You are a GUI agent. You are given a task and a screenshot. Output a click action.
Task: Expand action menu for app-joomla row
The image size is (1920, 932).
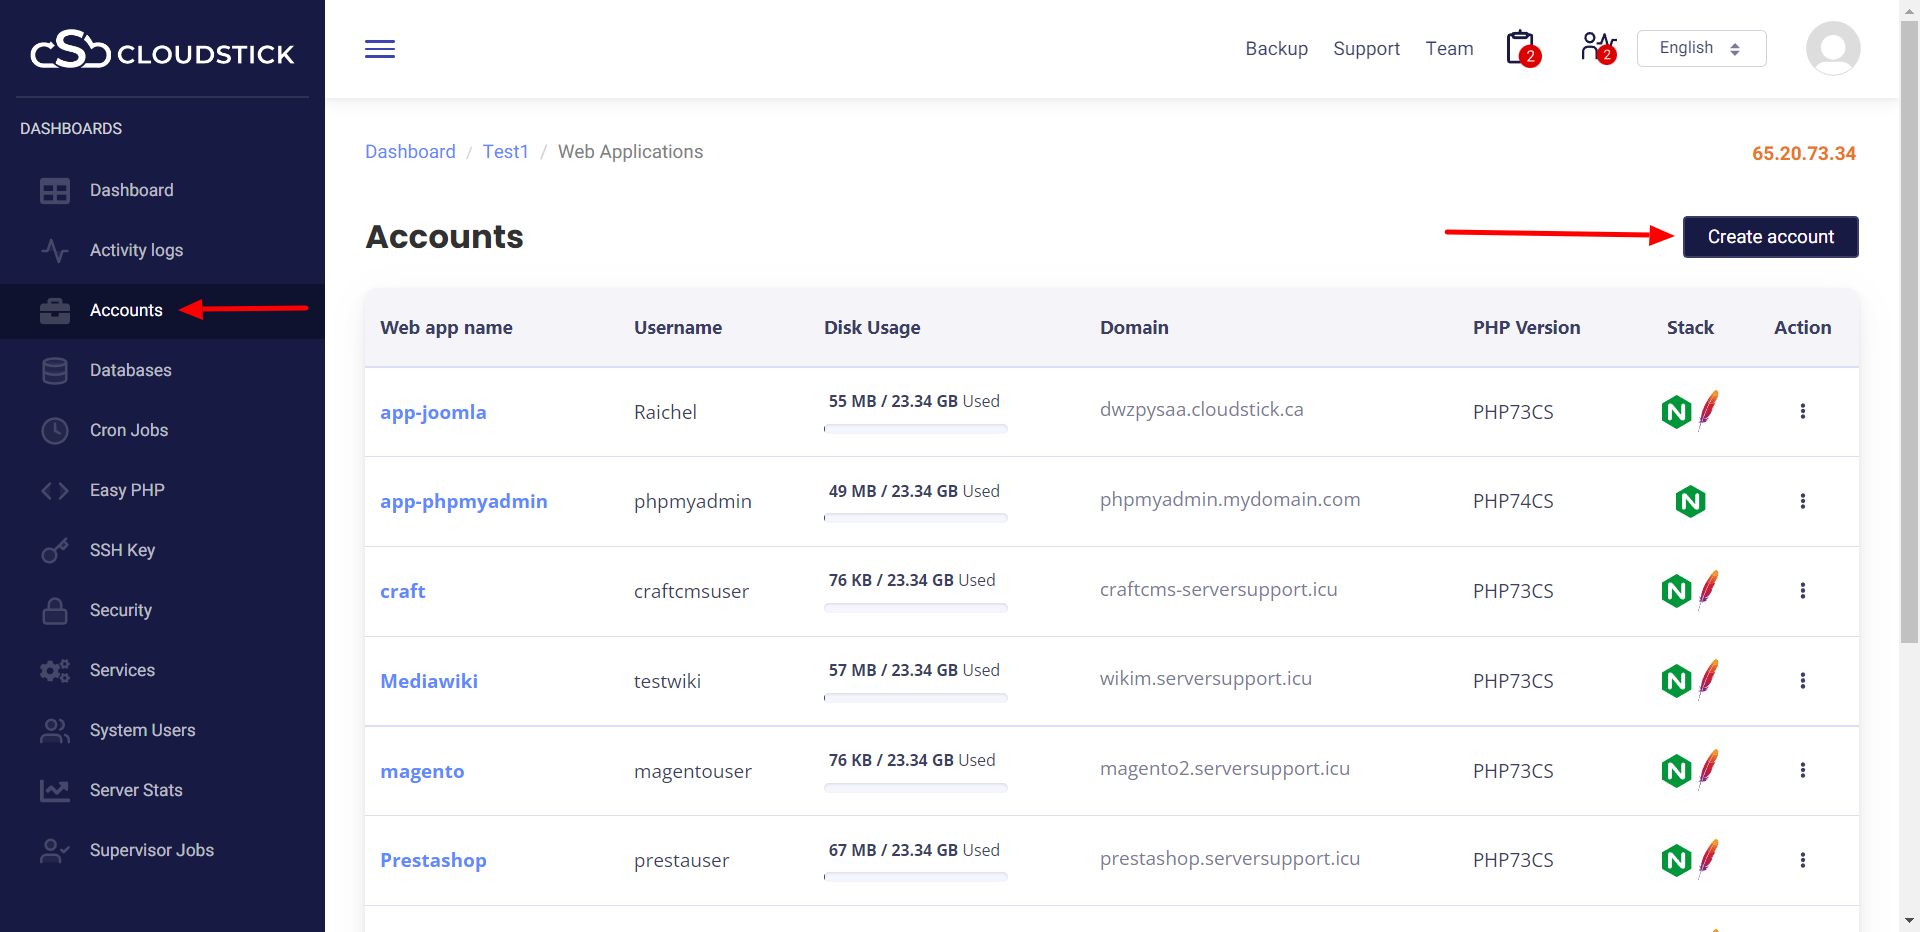tap(1802, 411)
